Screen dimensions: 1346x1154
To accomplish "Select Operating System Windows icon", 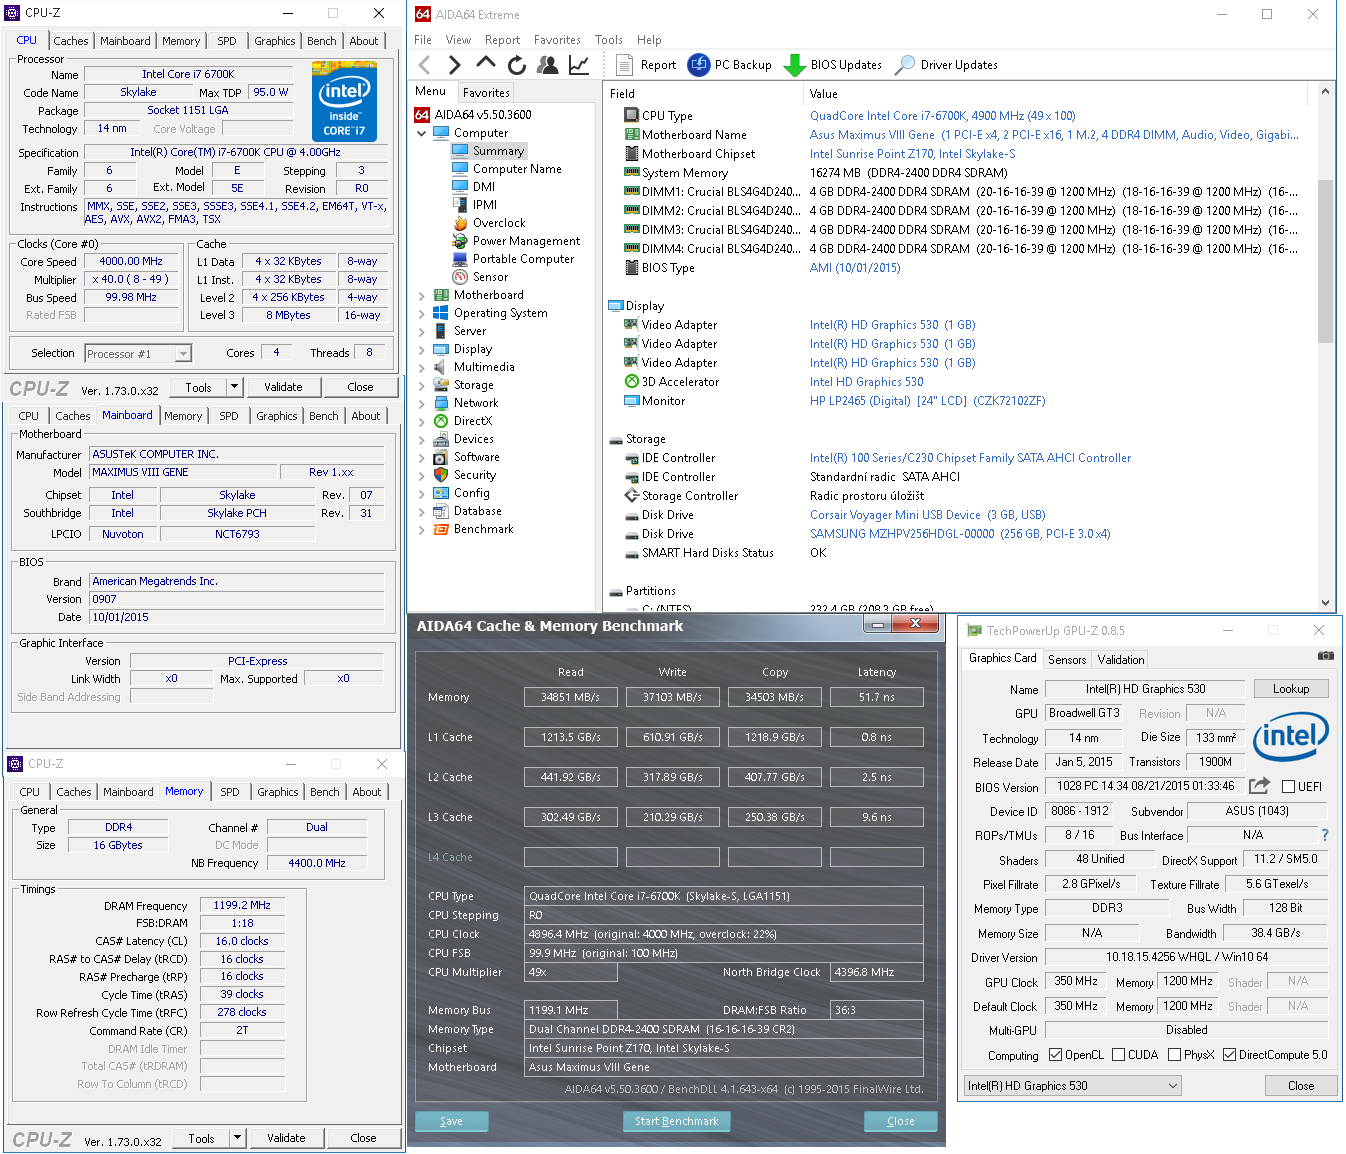I will pos(441,313).
